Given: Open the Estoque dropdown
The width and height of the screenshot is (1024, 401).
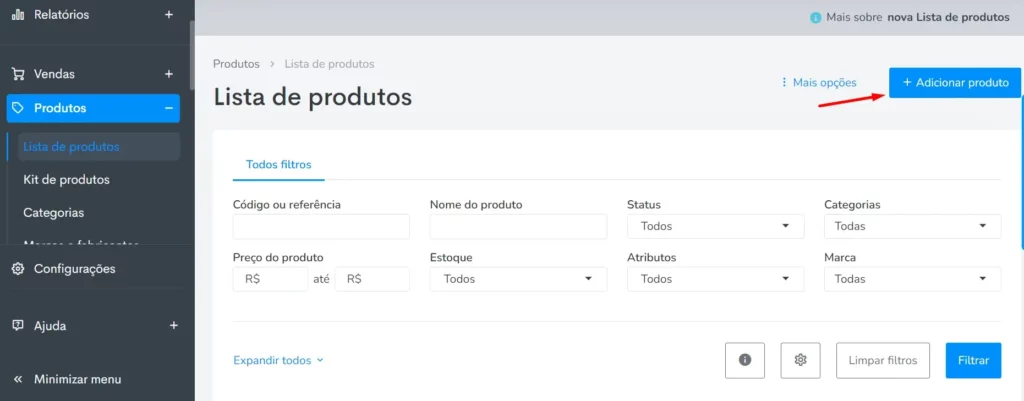Looking at the screenshot, I should pyautogui.click(x=519, y=279).
